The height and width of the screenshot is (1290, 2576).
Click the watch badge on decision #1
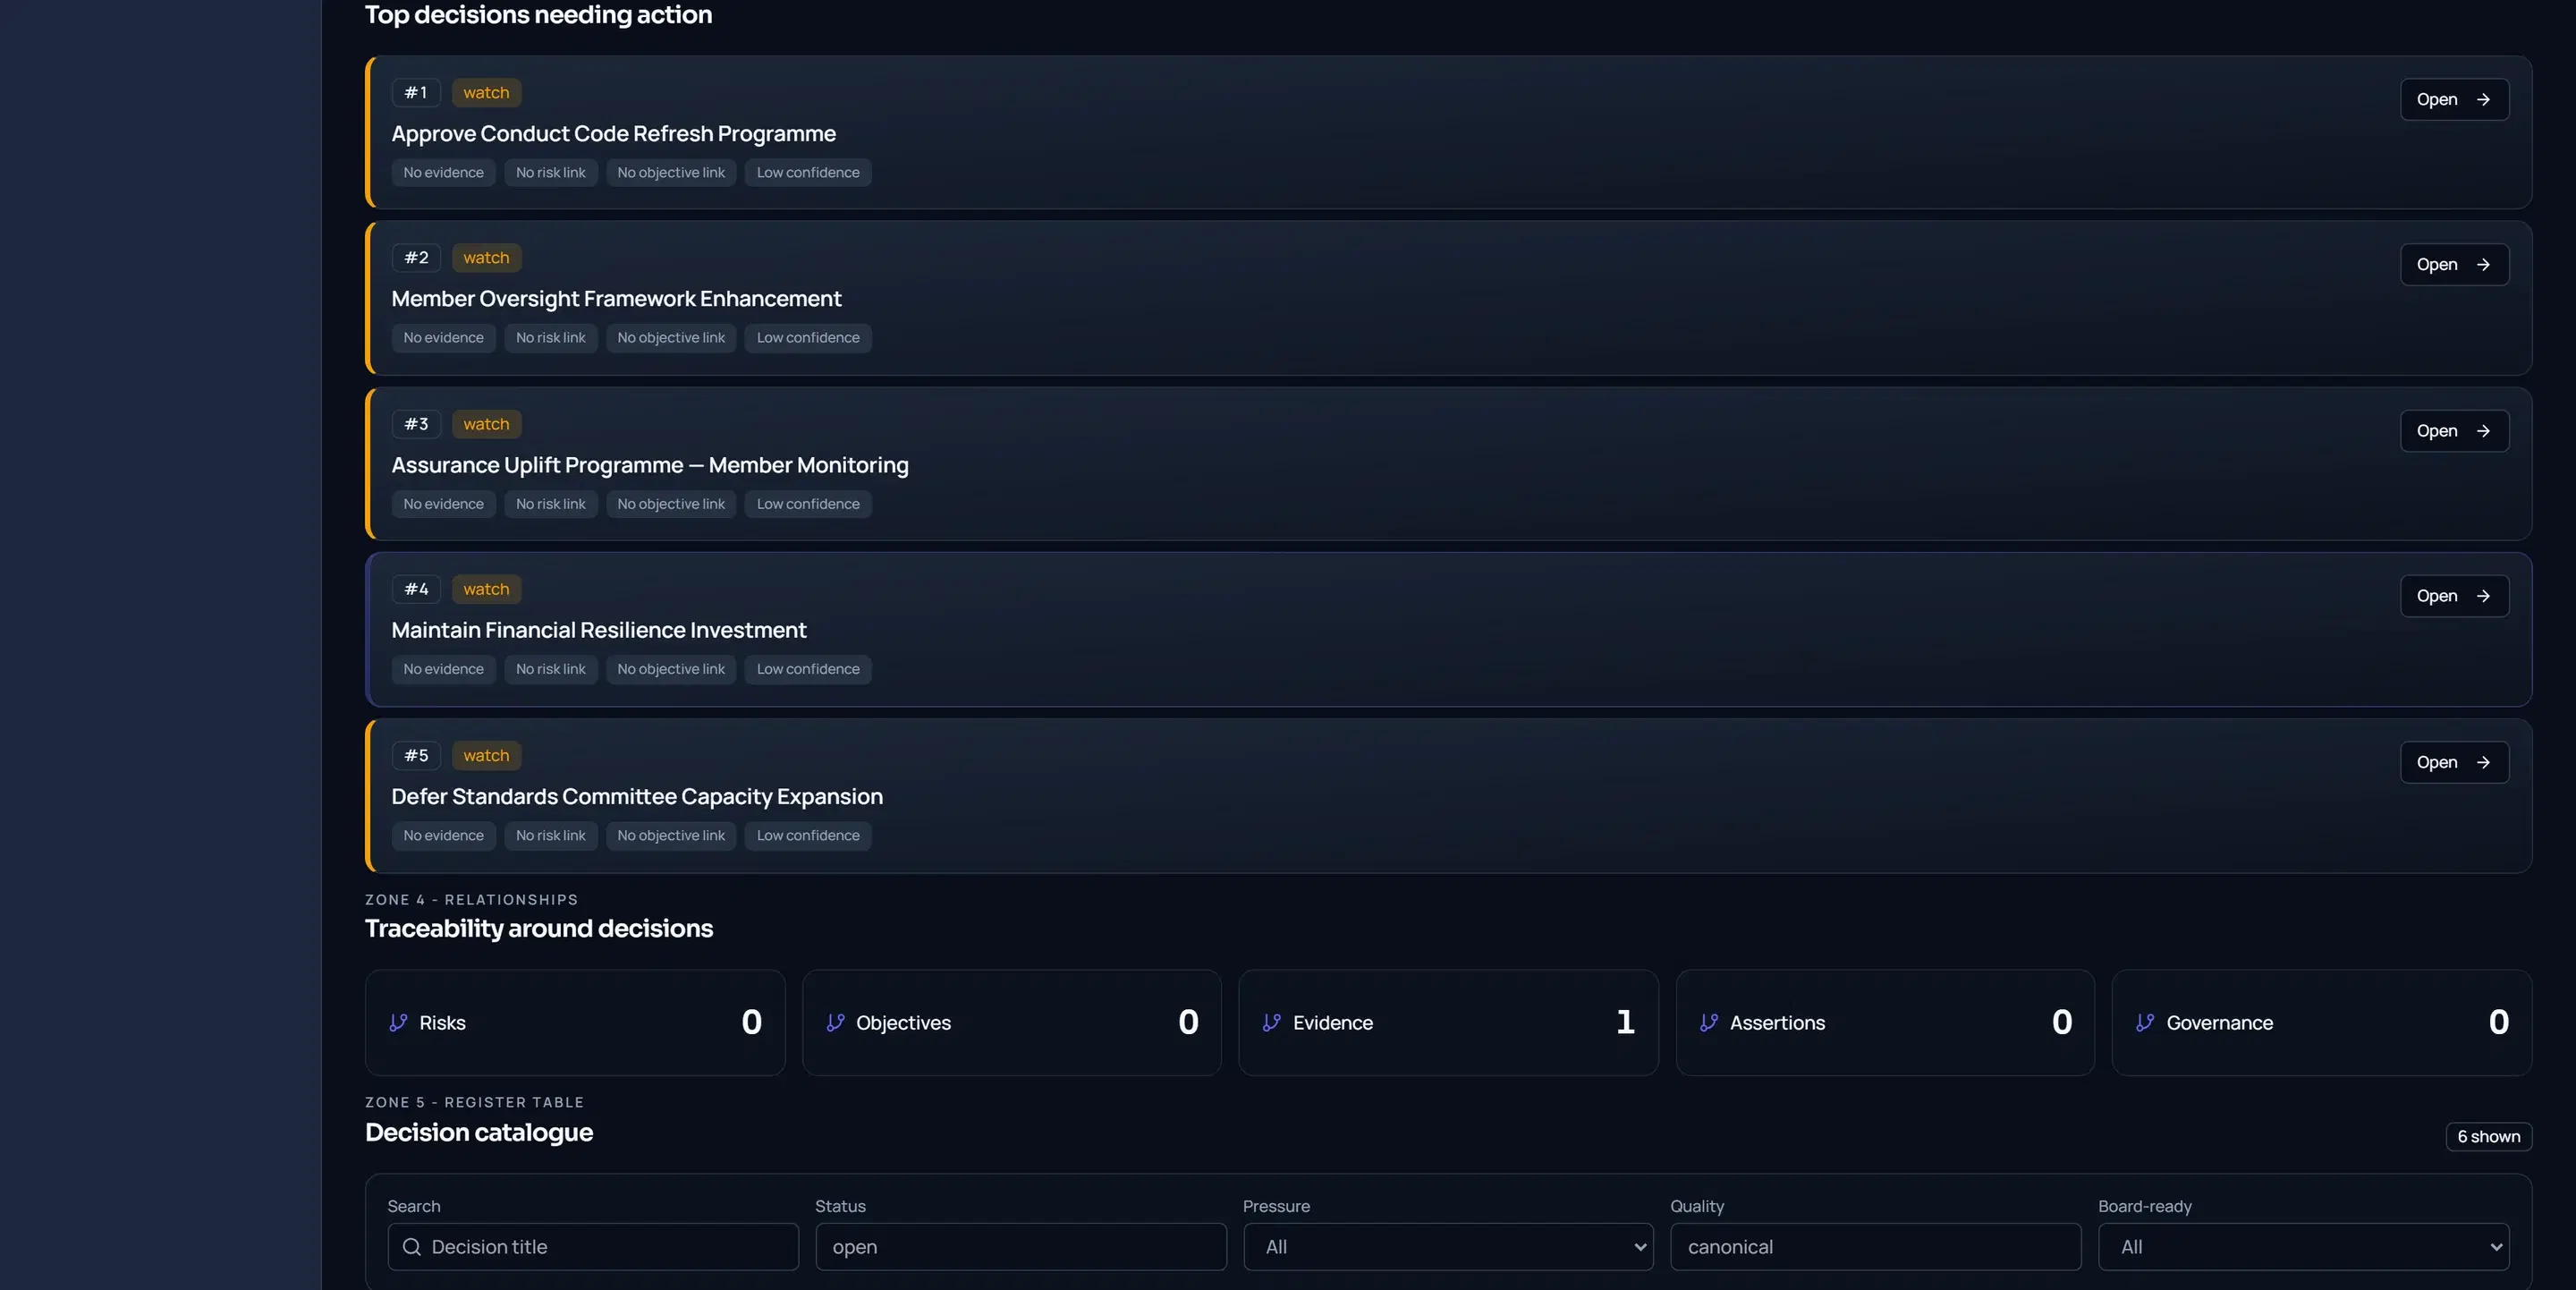(x=486, y=92)
